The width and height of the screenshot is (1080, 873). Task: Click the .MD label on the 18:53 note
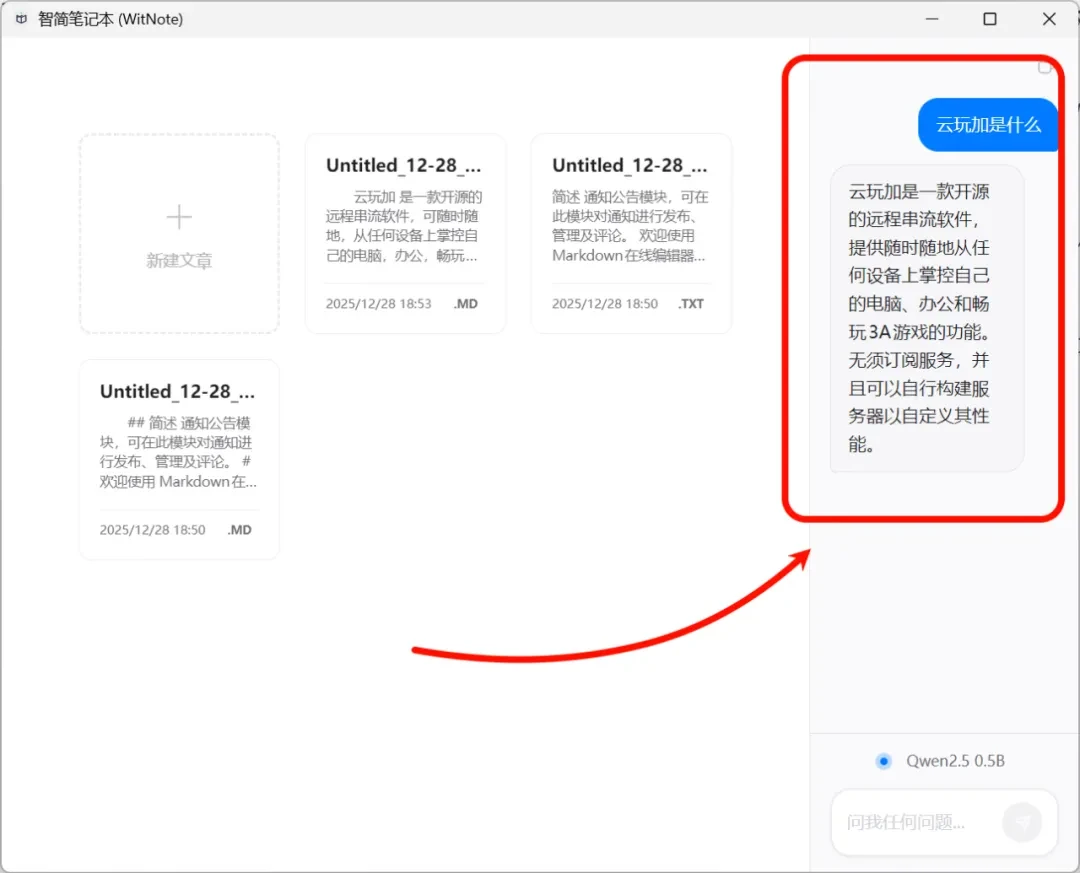[466, 304]
